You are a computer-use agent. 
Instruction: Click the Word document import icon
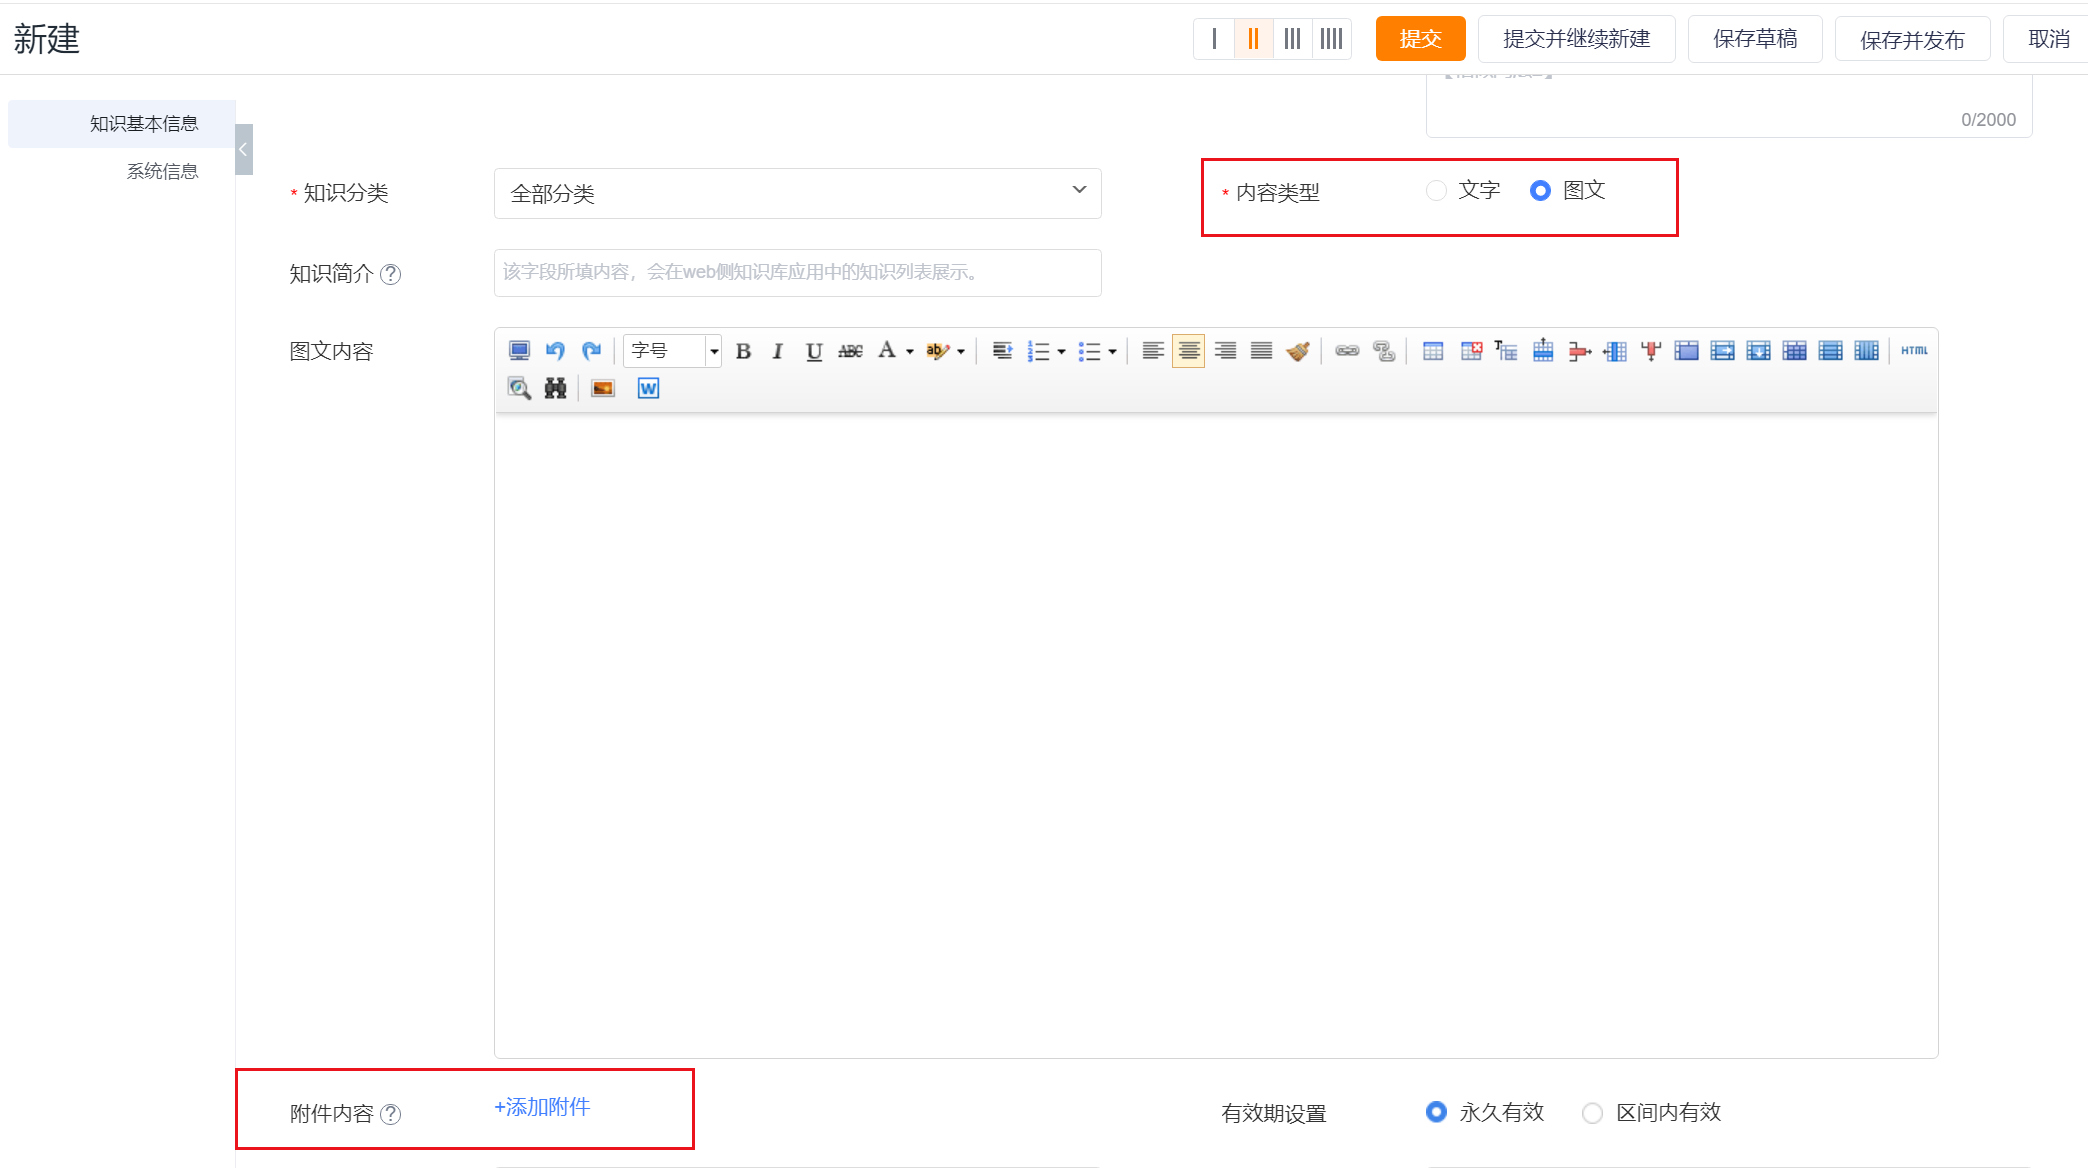[648, 389]
